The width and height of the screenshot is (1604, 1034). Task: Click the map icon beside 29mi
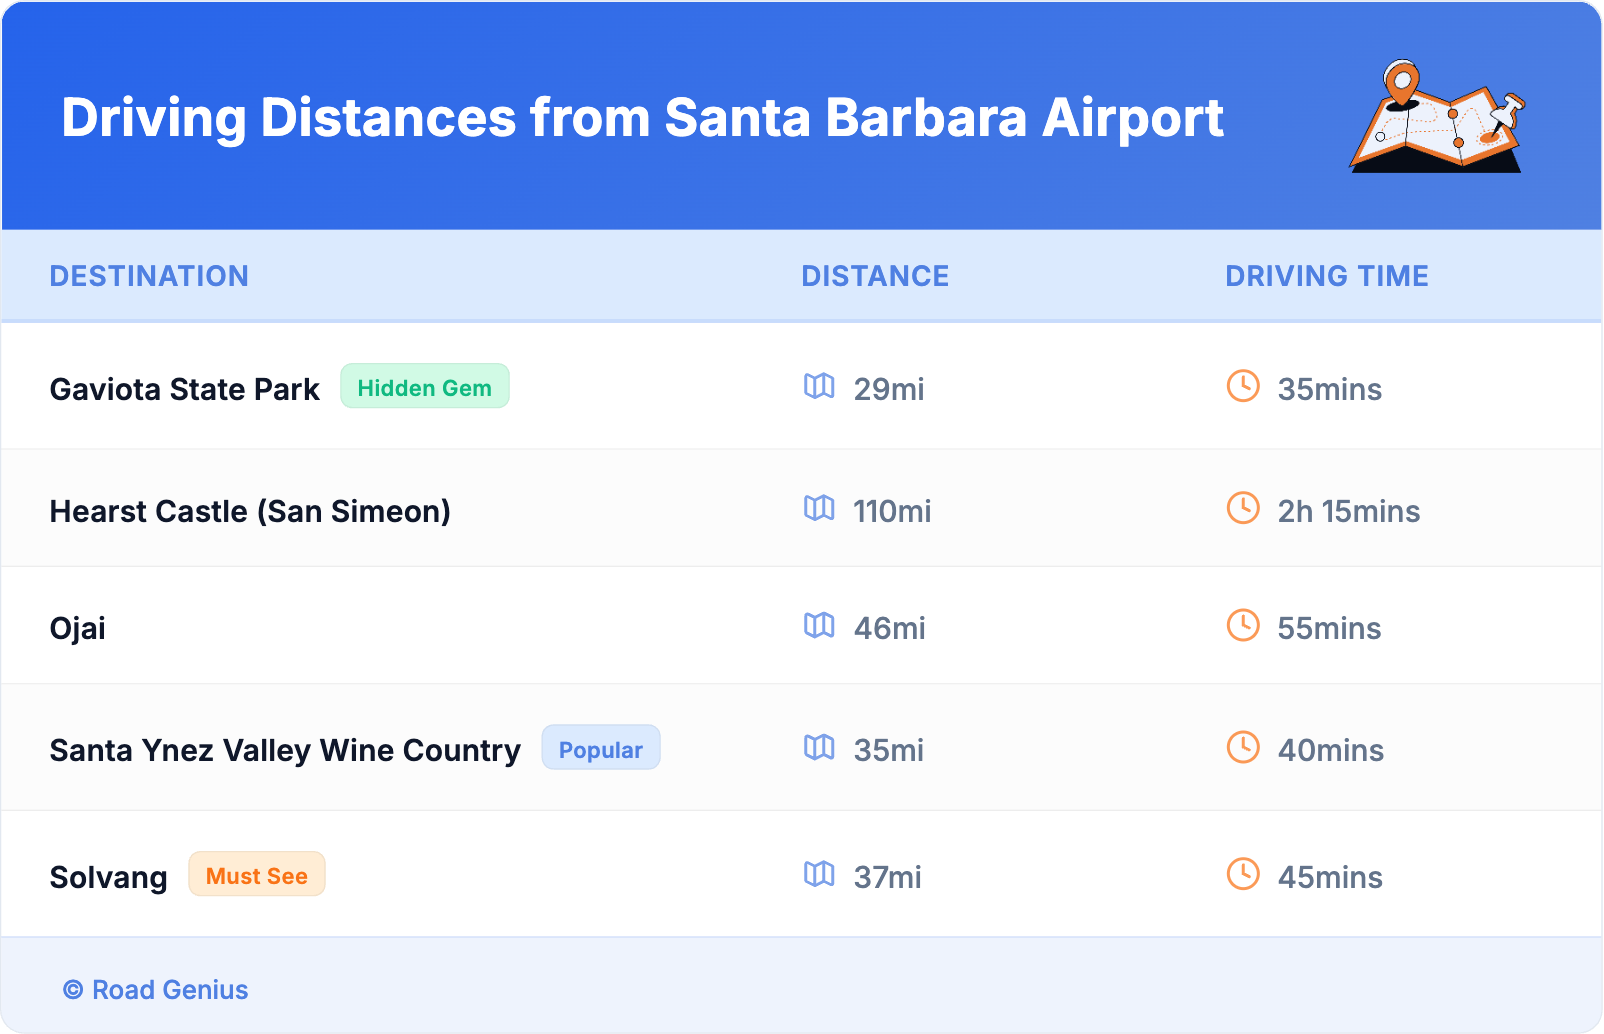tap(819, 386)
